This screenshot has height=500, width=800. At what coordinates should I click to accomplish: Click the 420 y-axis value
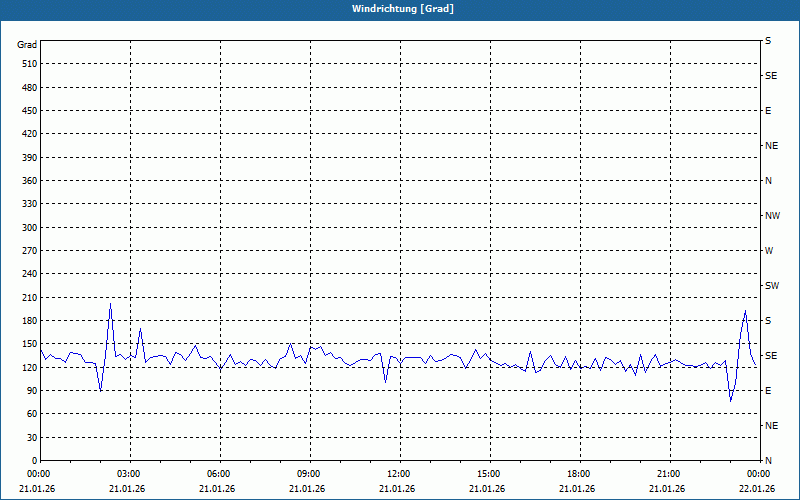30,134
